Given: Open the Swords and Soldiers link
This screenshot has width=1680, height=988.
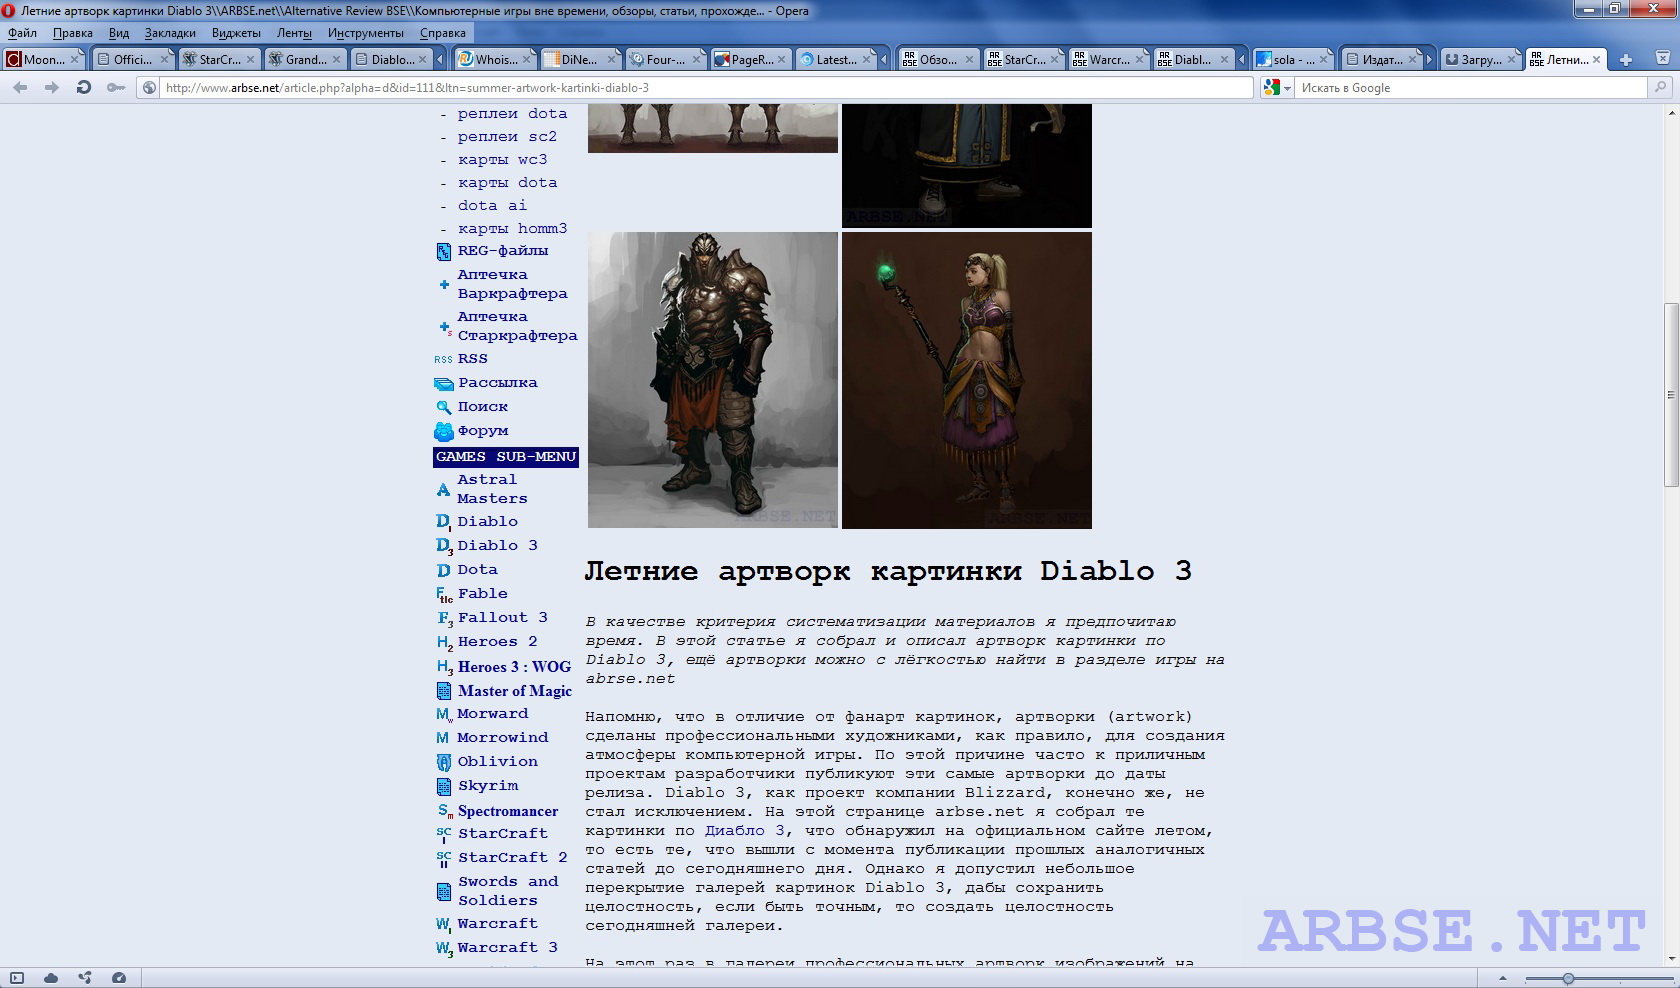Looking at the screenshot, I should [x=508, y=891].
